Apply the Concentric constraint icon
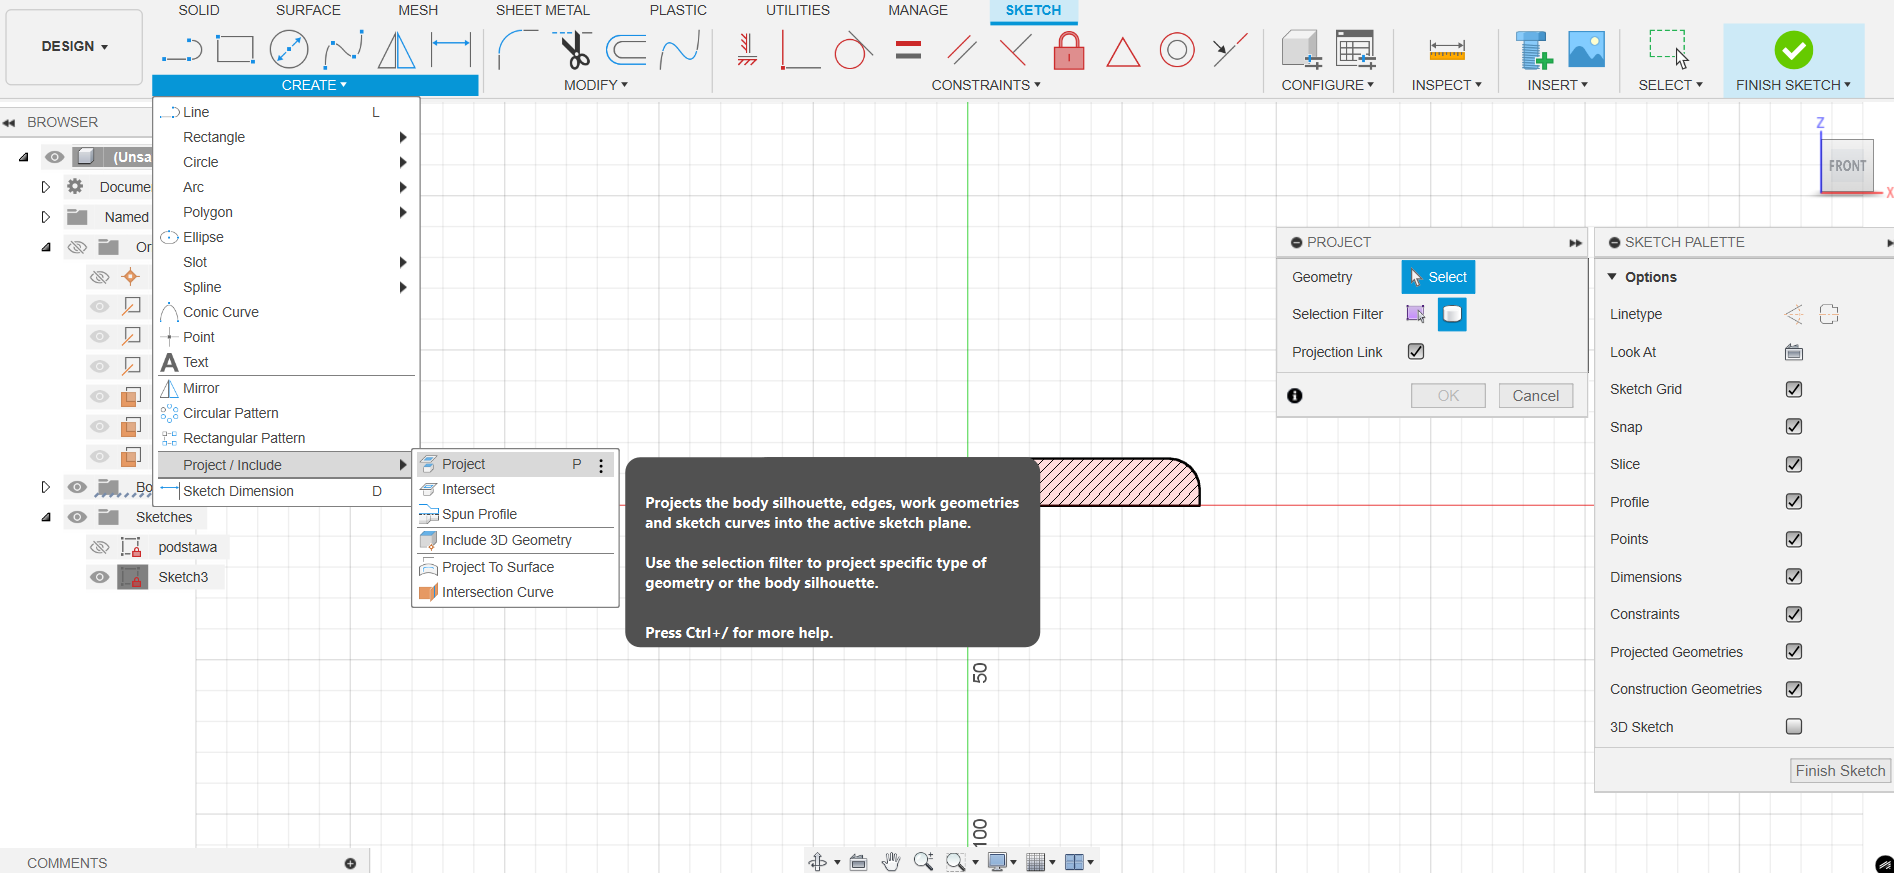Viewport: 1894px width, 873px height. (x=1177, y=49)
